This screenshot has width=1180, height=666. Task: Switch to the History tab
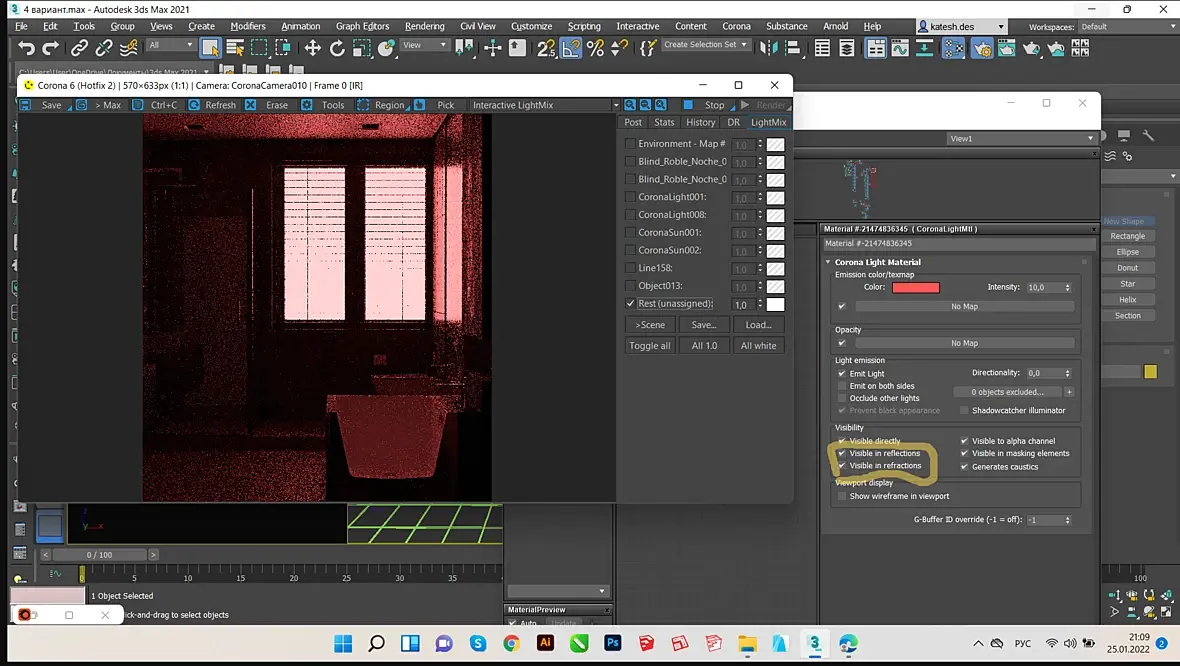tap(700, 122)
